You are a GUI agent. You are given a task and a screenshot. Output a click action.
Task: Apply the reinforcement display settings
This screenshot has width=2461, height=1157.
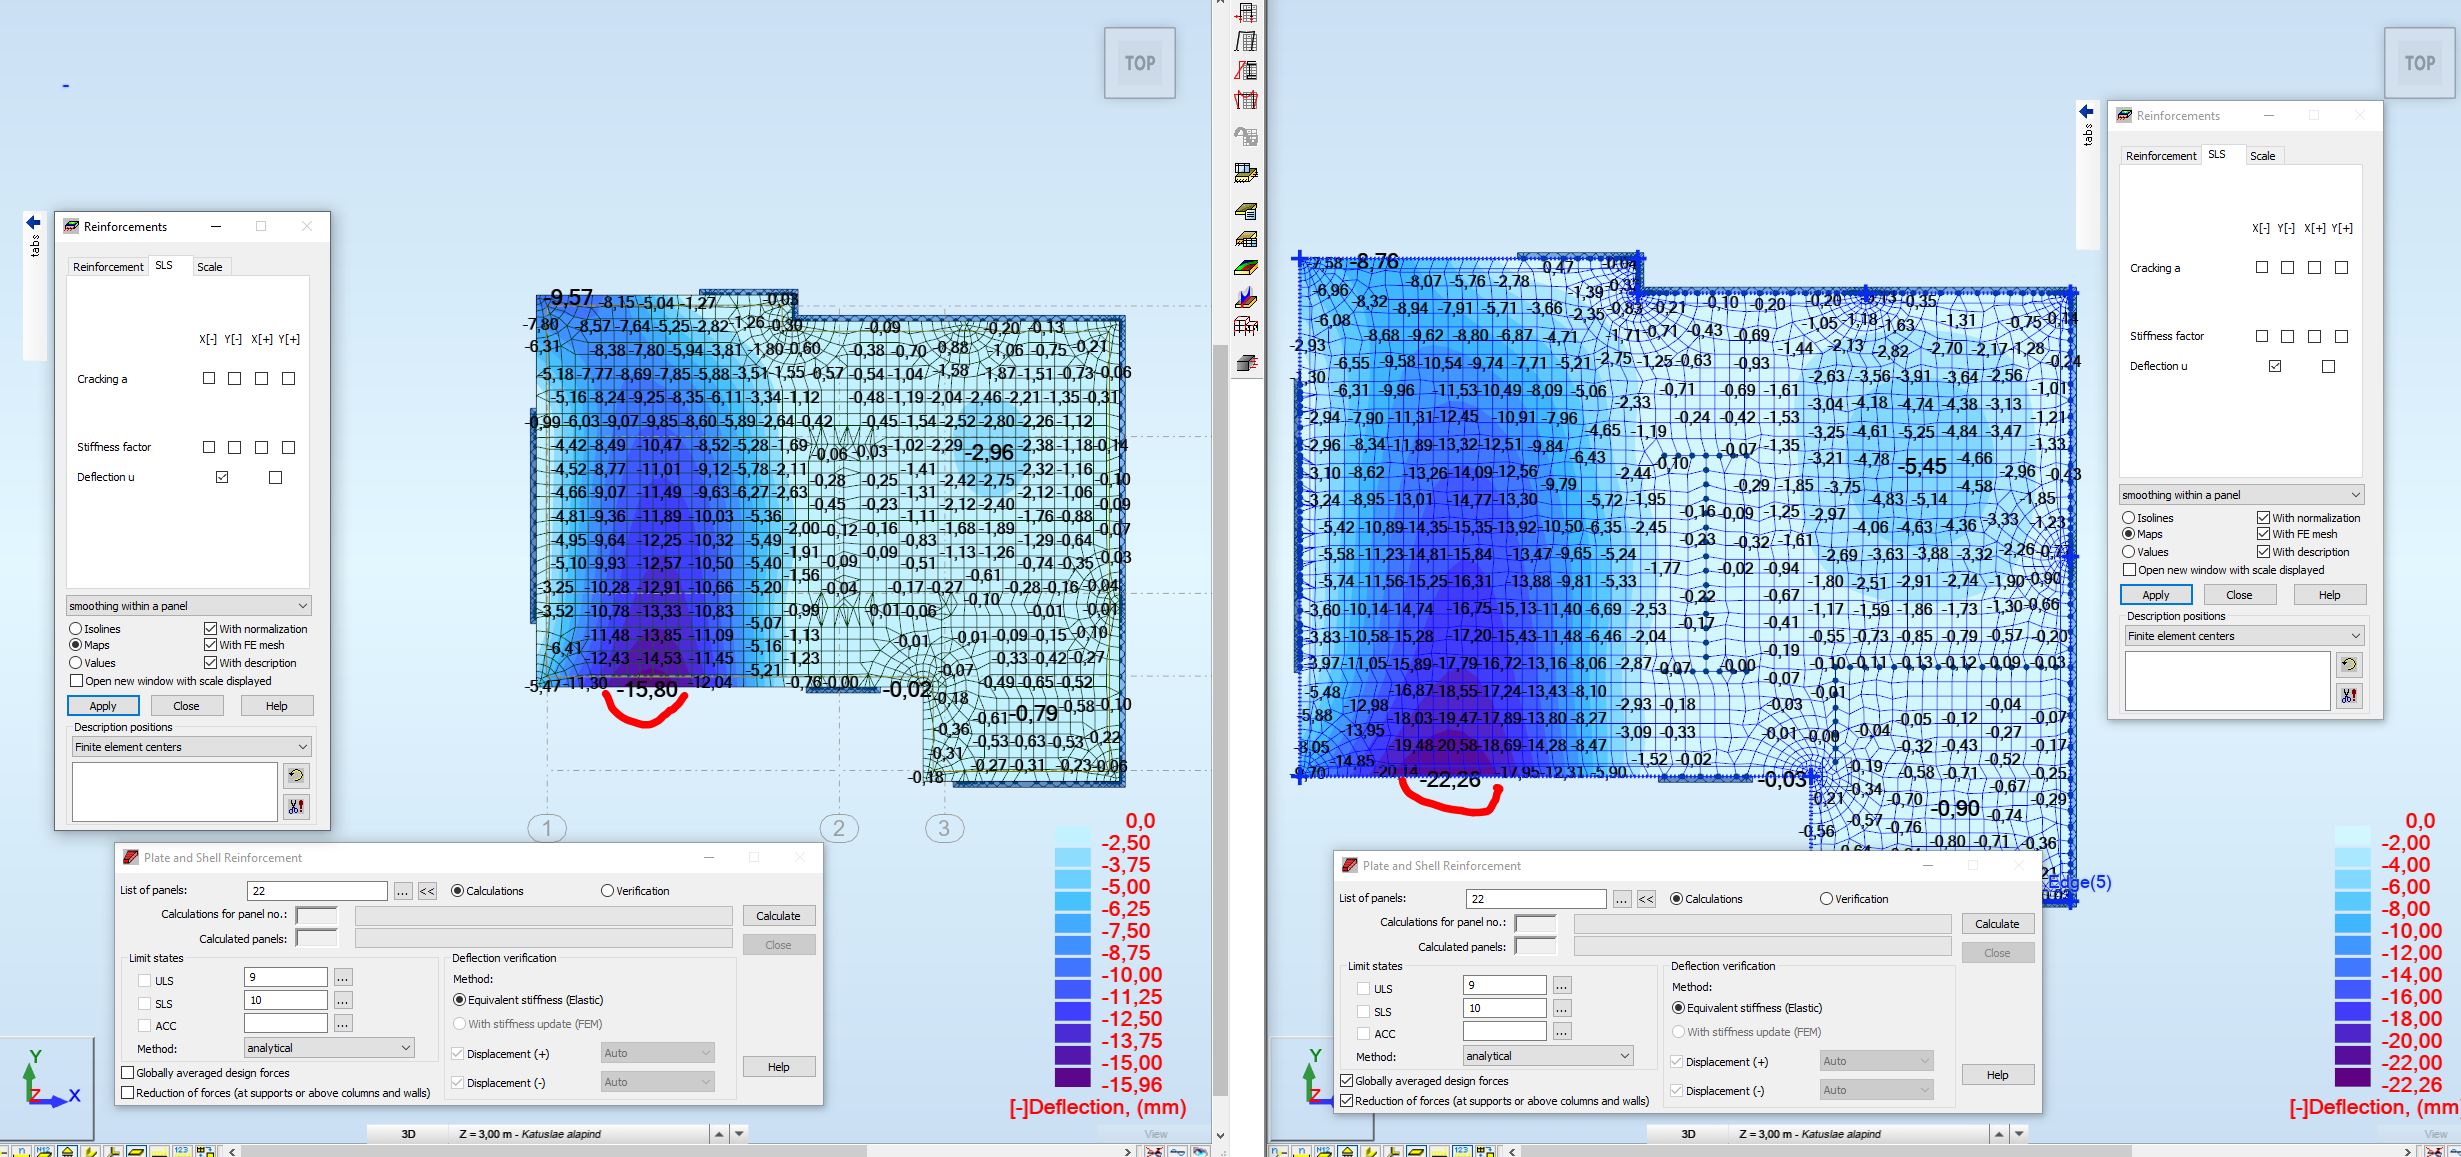[102, 705]
